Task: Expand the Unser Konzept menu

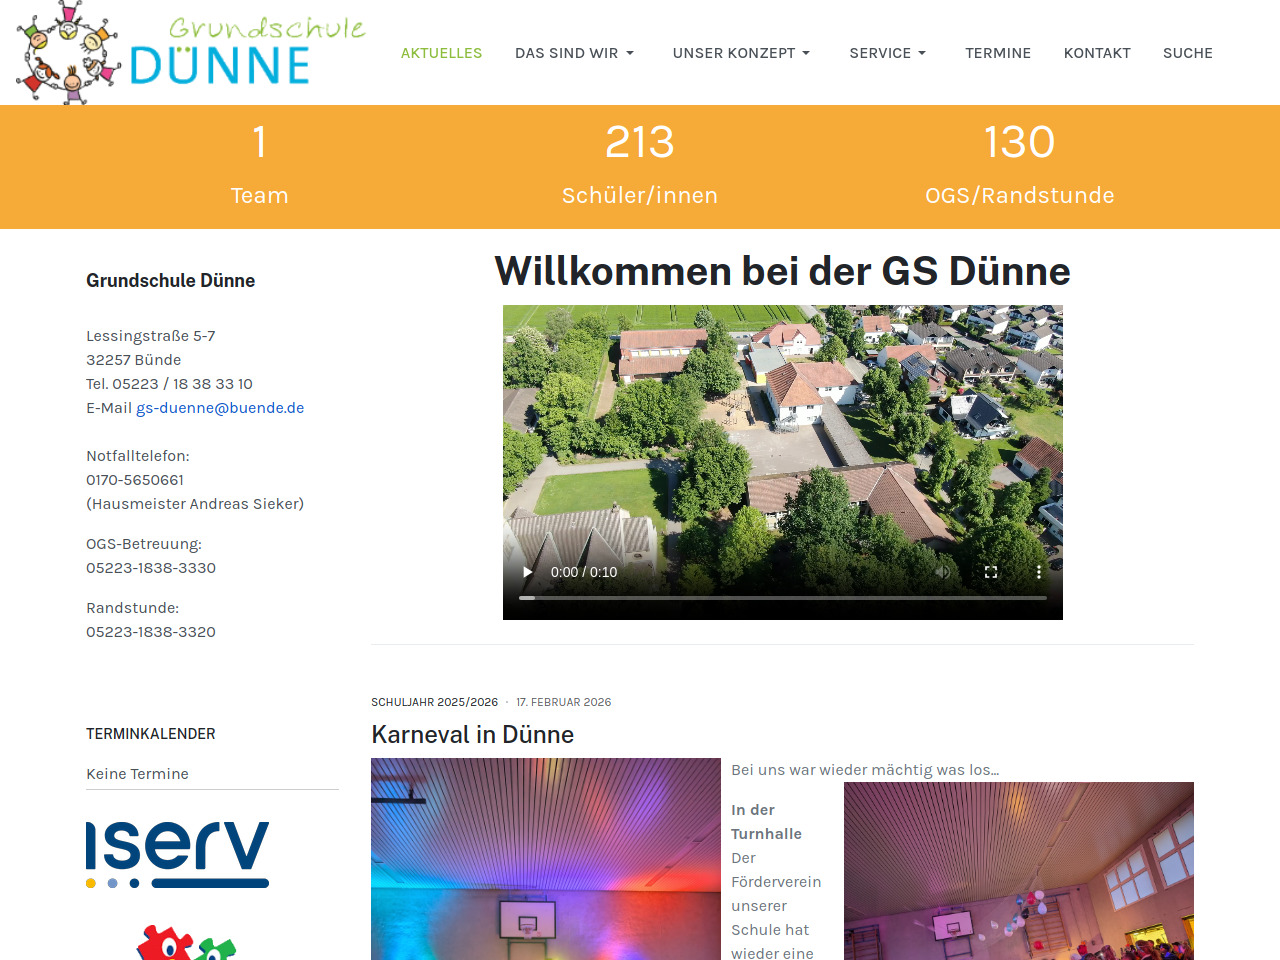Action: tap(741, 53)
